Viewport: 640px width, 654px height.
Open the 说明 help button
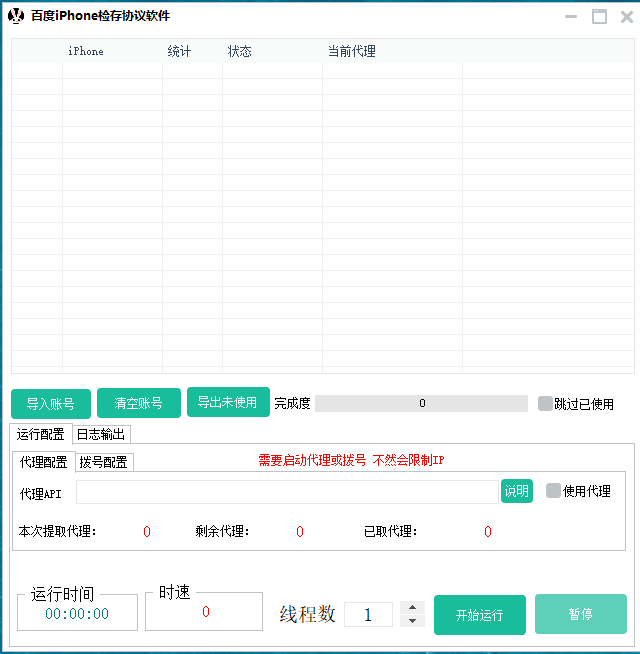pos(516,491)
